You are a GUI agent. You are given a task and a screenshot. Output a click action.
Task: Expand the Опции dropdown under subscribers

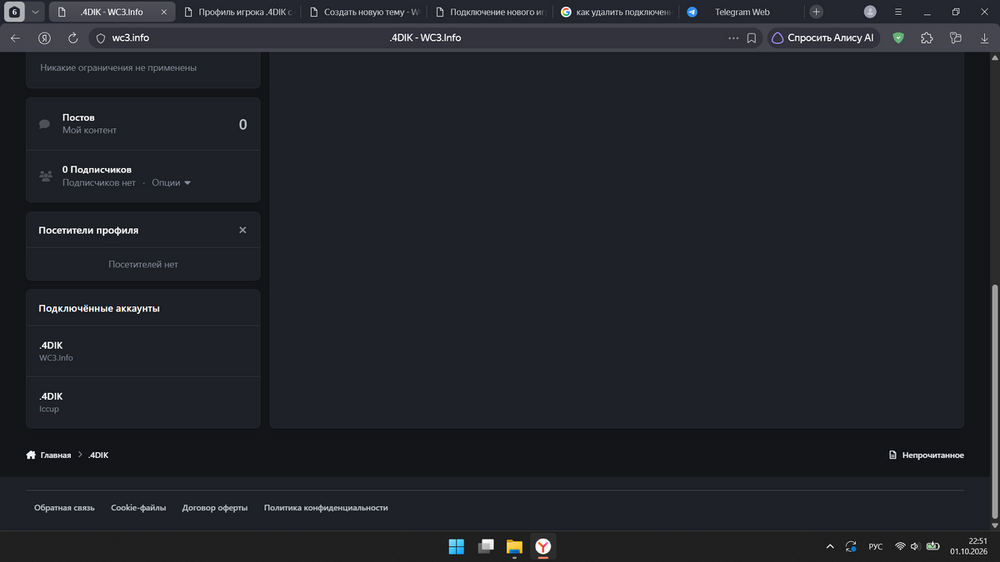(x=171, y=182)
